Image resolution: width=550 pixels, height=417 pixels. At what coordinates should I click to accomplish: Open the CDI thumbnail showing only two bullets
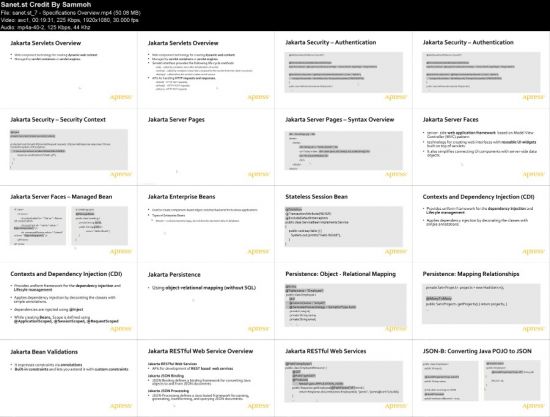(481, 224)
